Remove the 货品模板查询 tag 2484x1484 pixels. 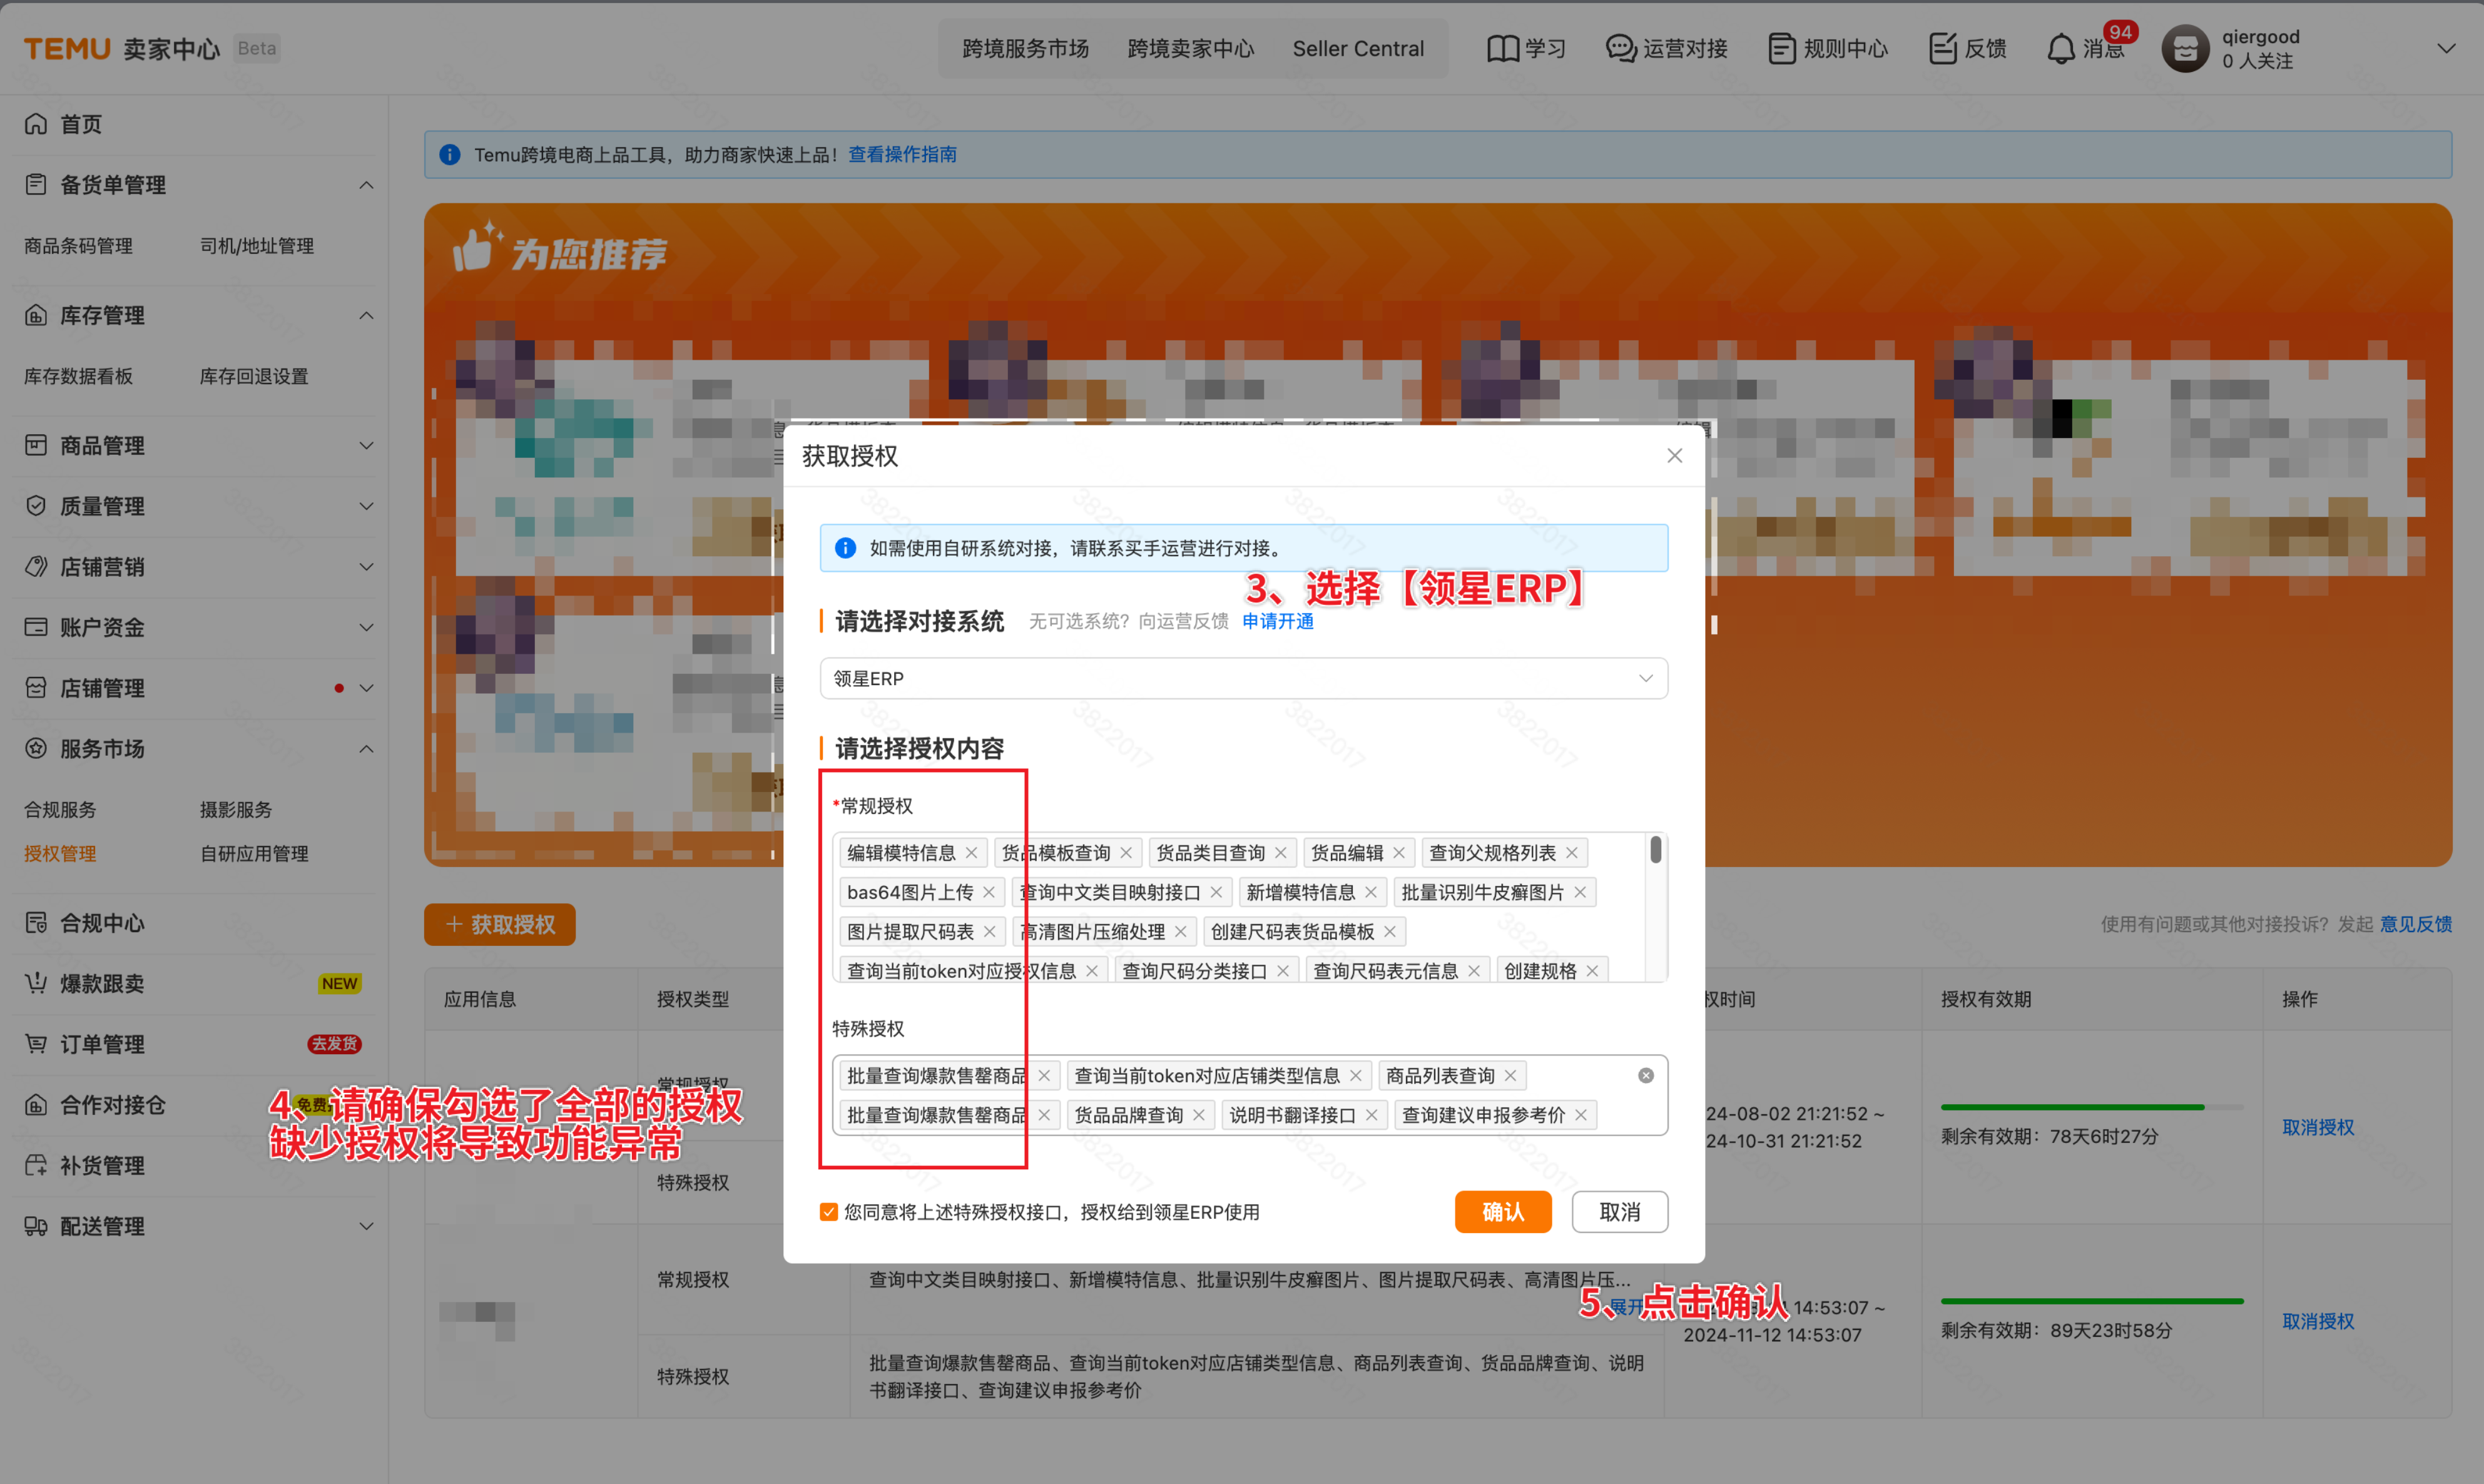pos(1126,853)
